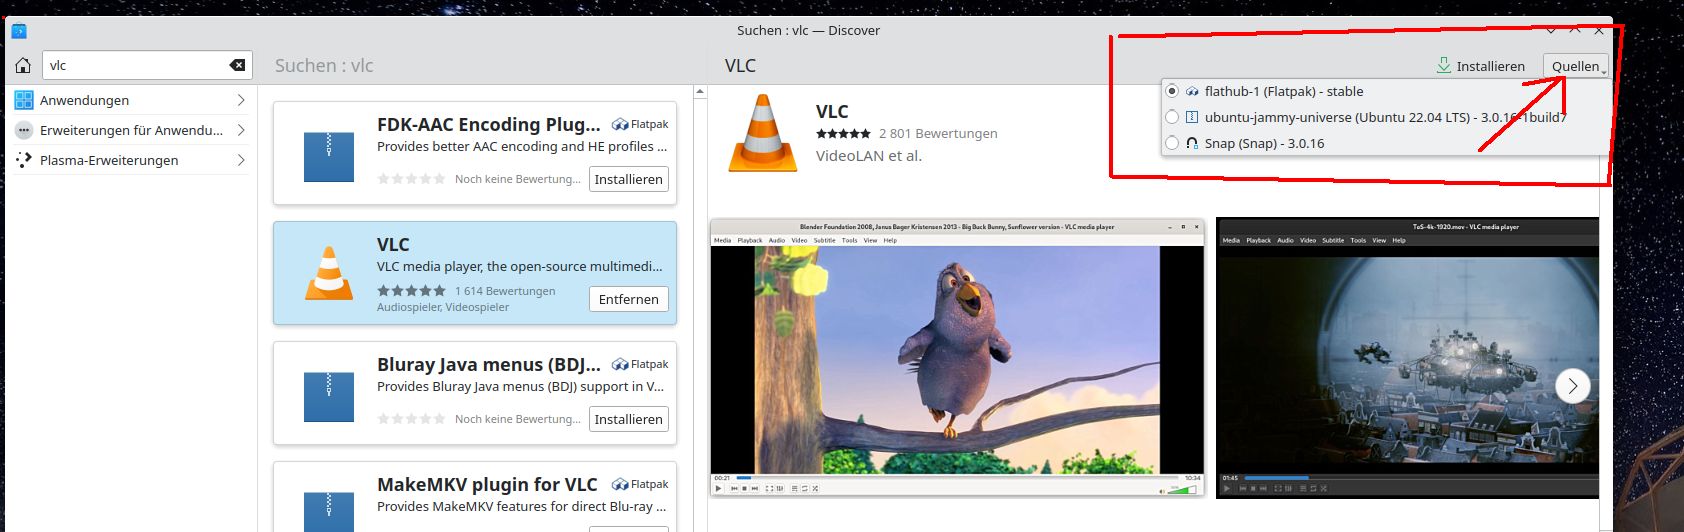Open the 2 801 Bewertungen reviews
1684x532 pixels.
coord(938,133)
